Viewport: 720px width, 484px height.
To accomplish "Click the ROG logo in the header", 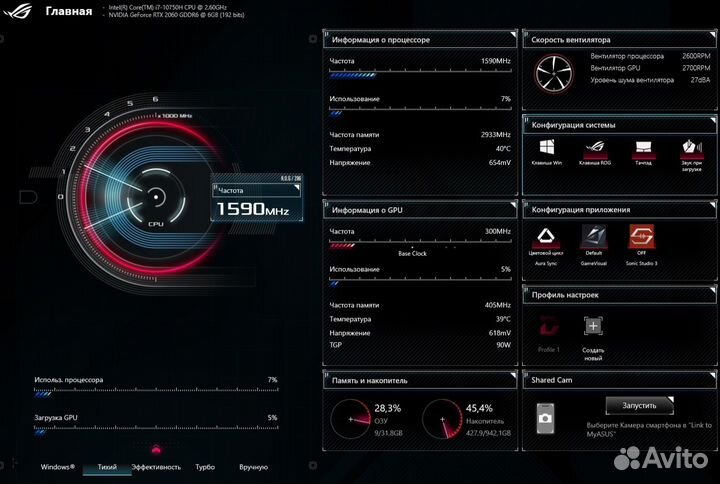I will pos(17,10).
